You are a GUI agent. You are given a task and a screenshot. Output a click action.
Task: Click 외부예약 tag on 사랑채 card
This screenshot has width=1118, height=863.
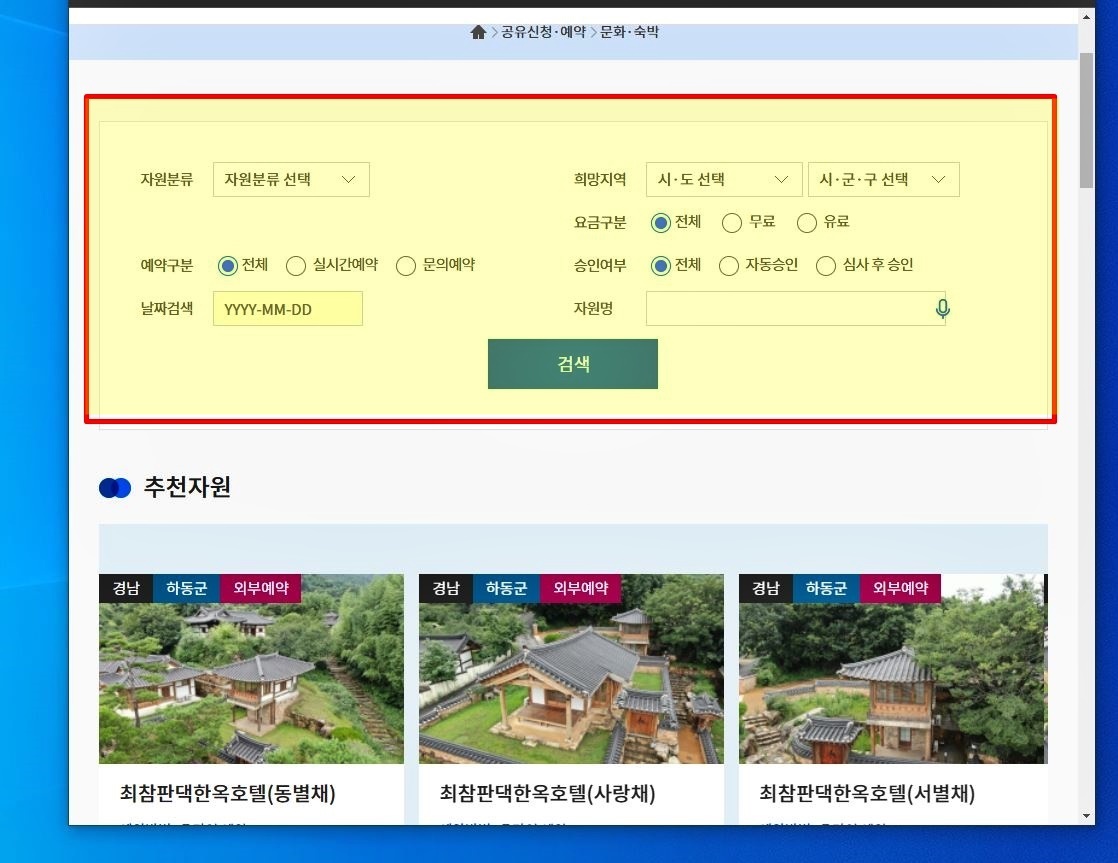(x=580, y=588)
